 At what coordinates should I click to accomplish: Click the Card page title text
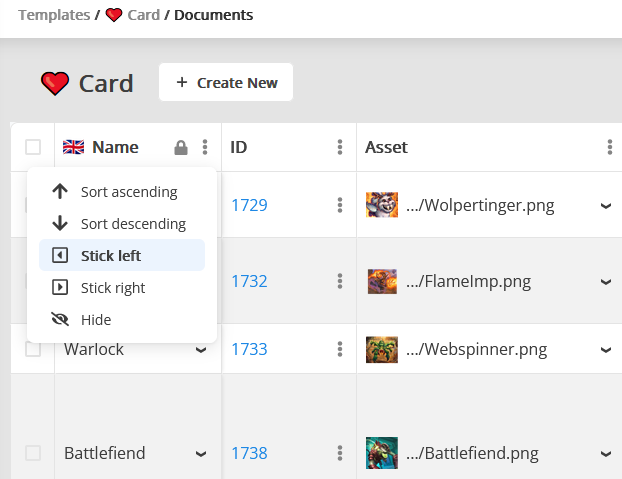[106, 84]
